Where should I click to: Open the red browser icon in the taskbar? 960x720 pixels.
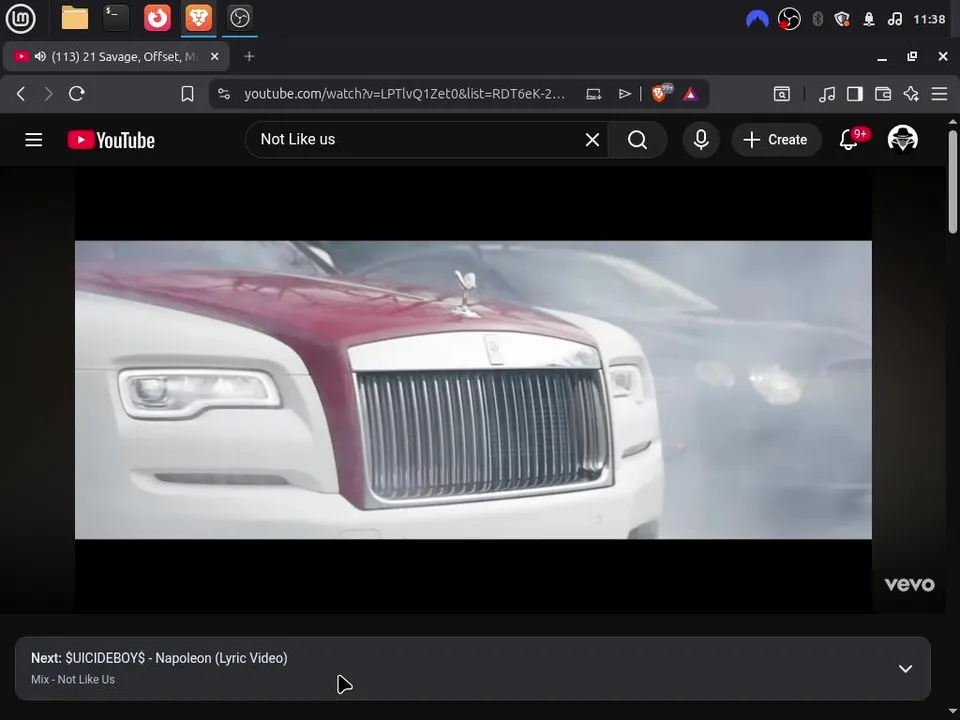[157, 18]
